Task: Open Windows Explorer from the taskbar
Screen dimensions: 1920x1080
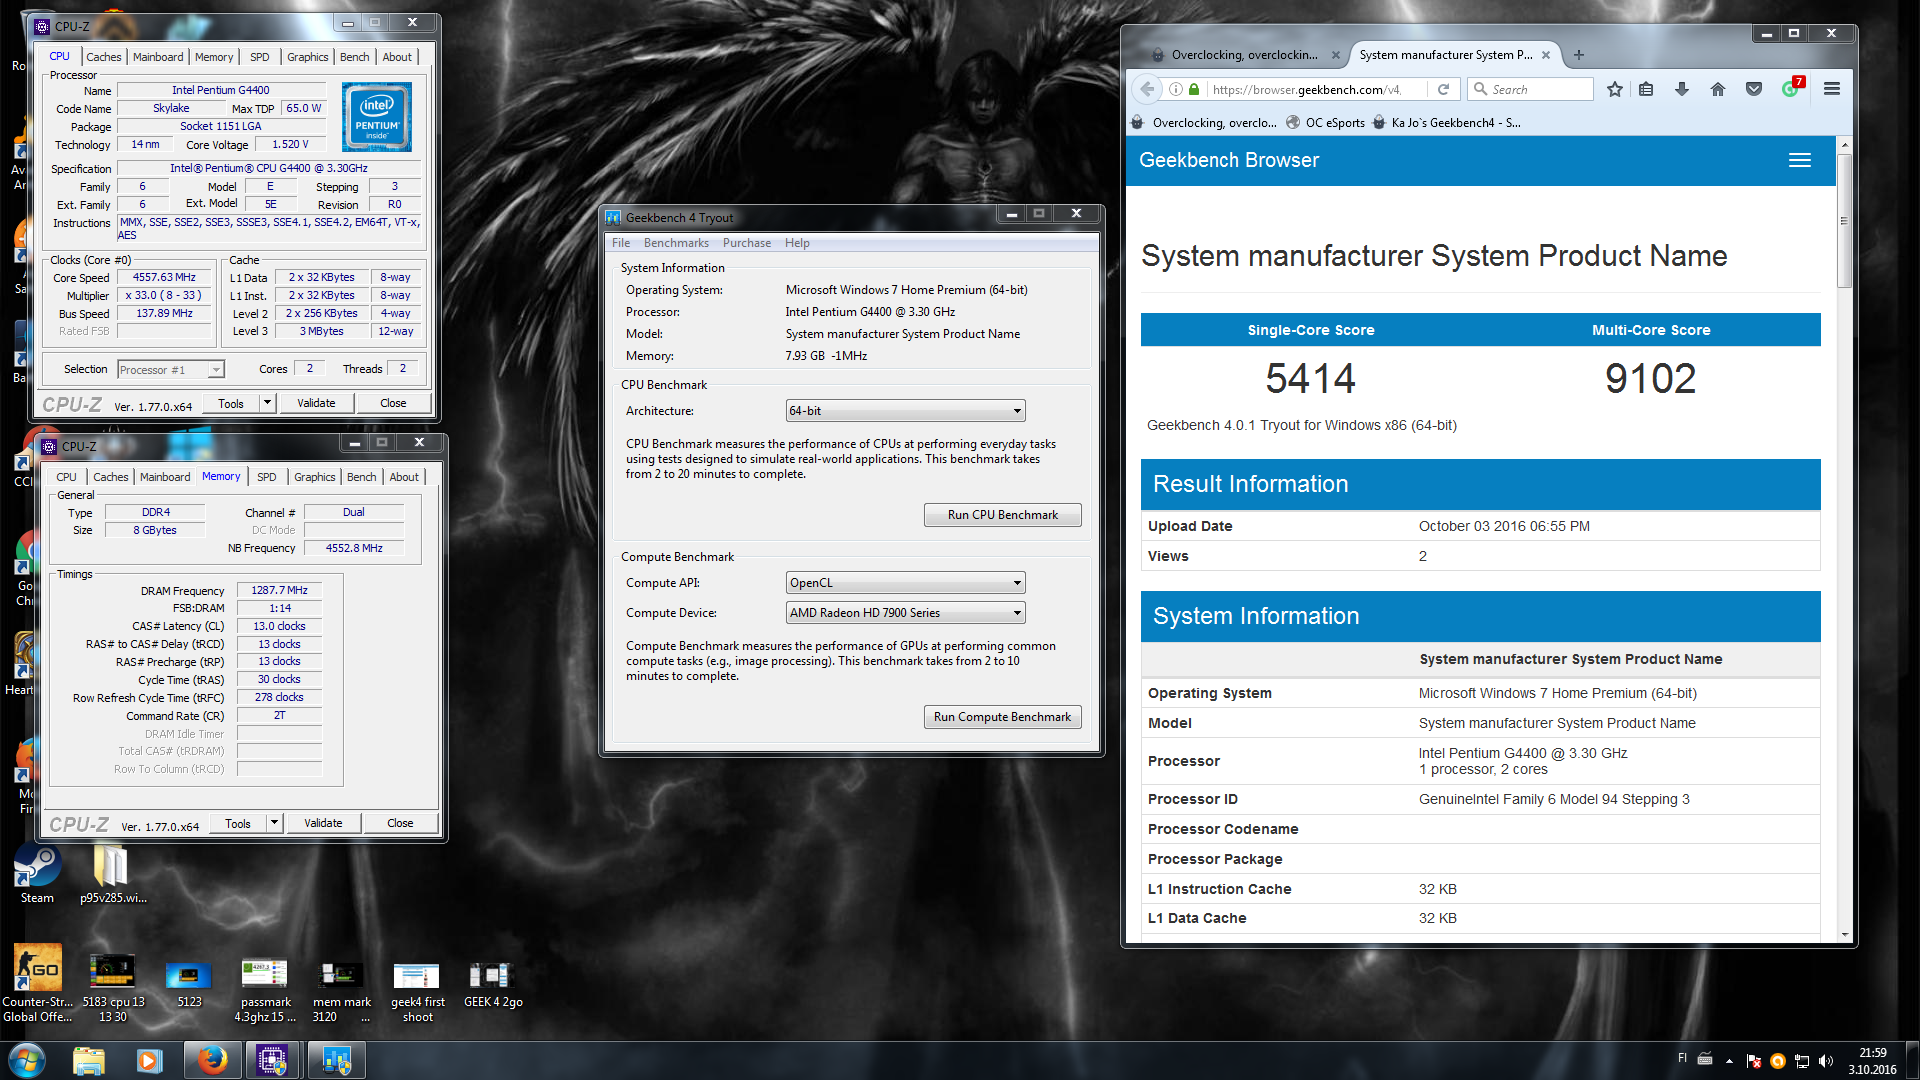Action: [88, 1060]
